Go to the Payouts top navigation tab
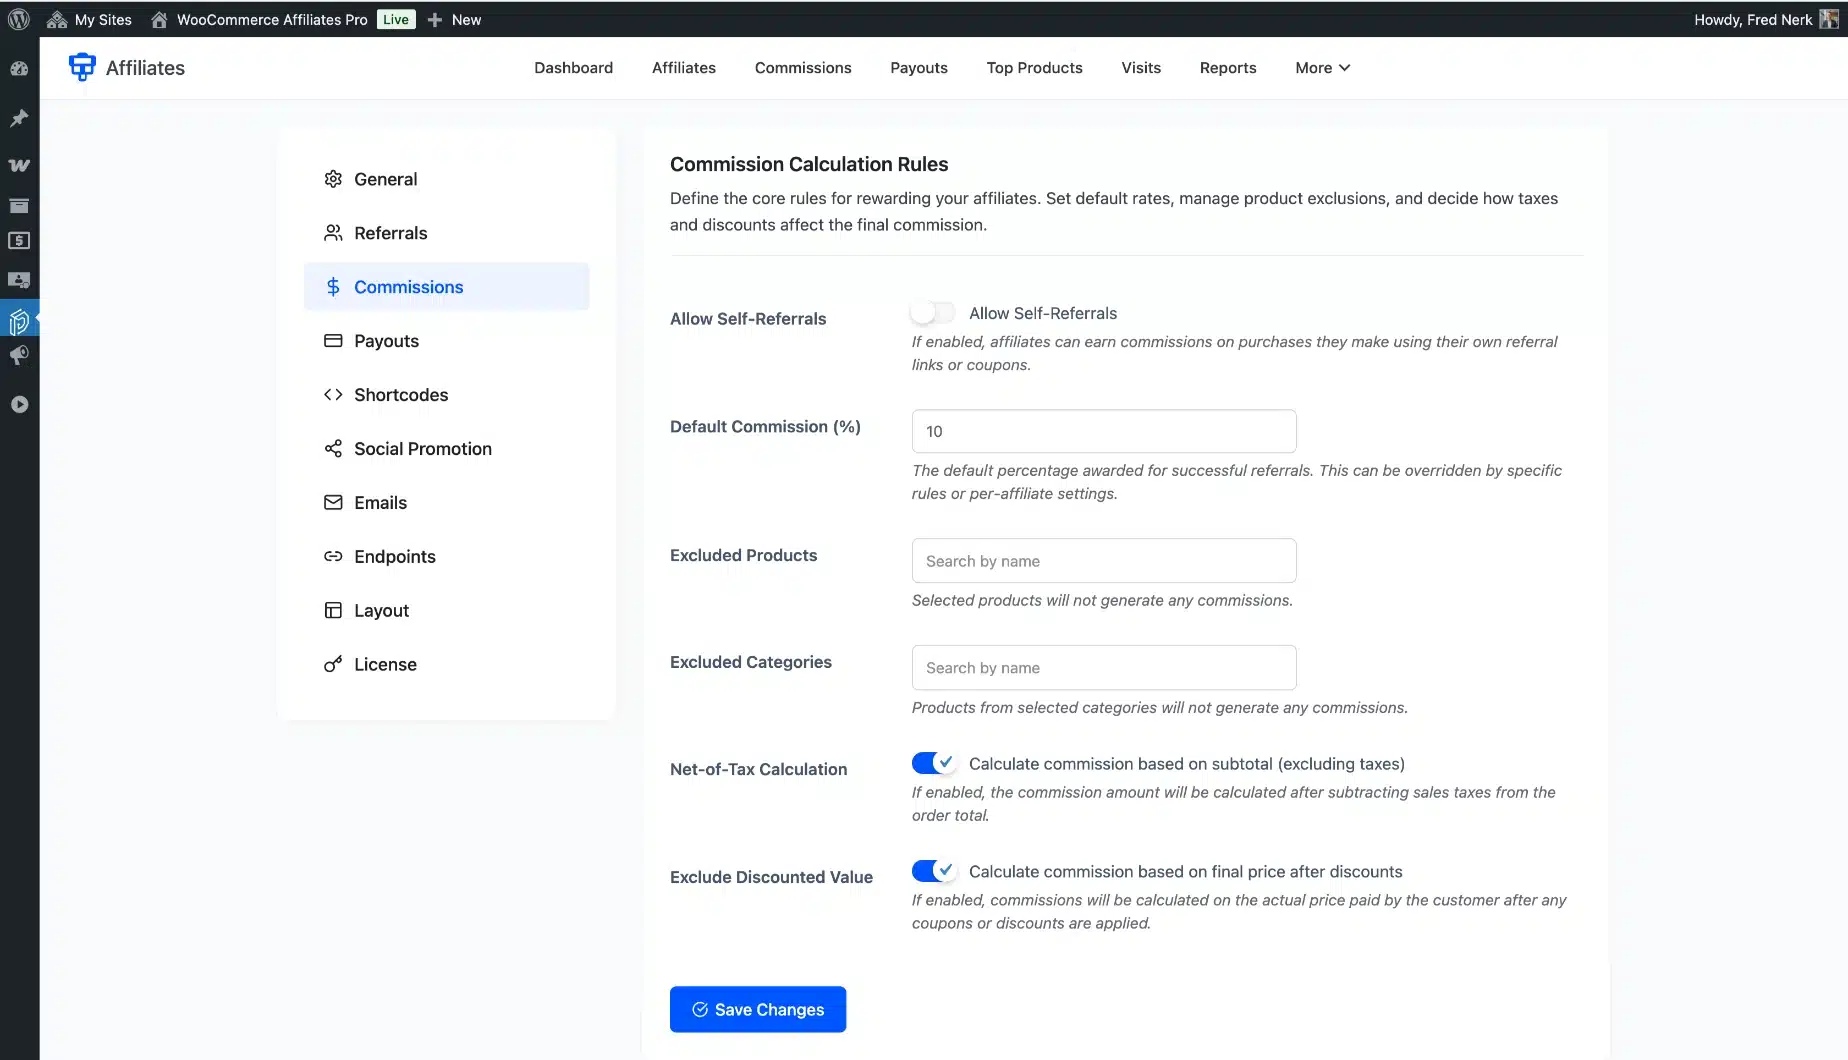This screenshot has height=1060, width=1848. 918,68
